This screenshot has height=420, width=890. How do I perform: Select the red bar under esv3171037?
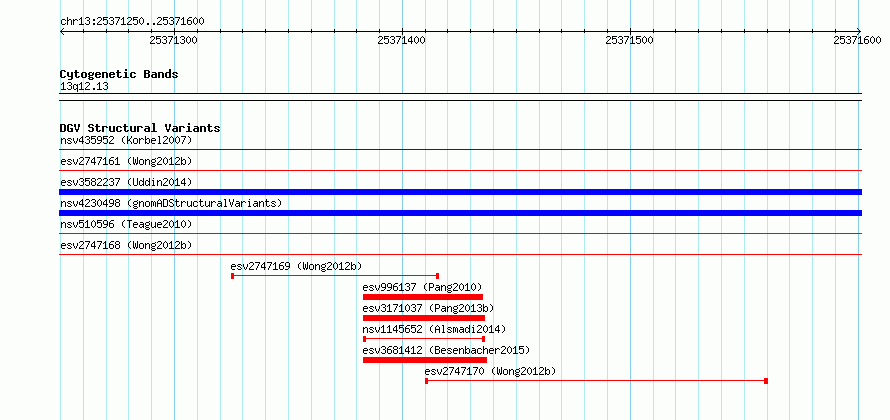[424, 318]
